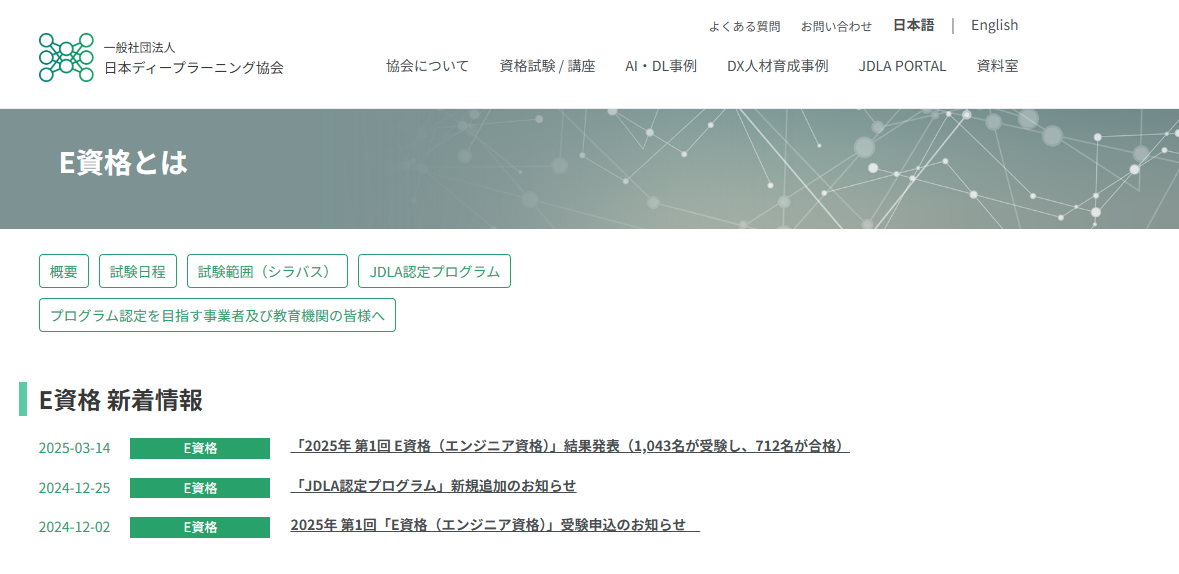Jump to 試験日程 section button
The image size is (1179, 574).
coord(138,271)
